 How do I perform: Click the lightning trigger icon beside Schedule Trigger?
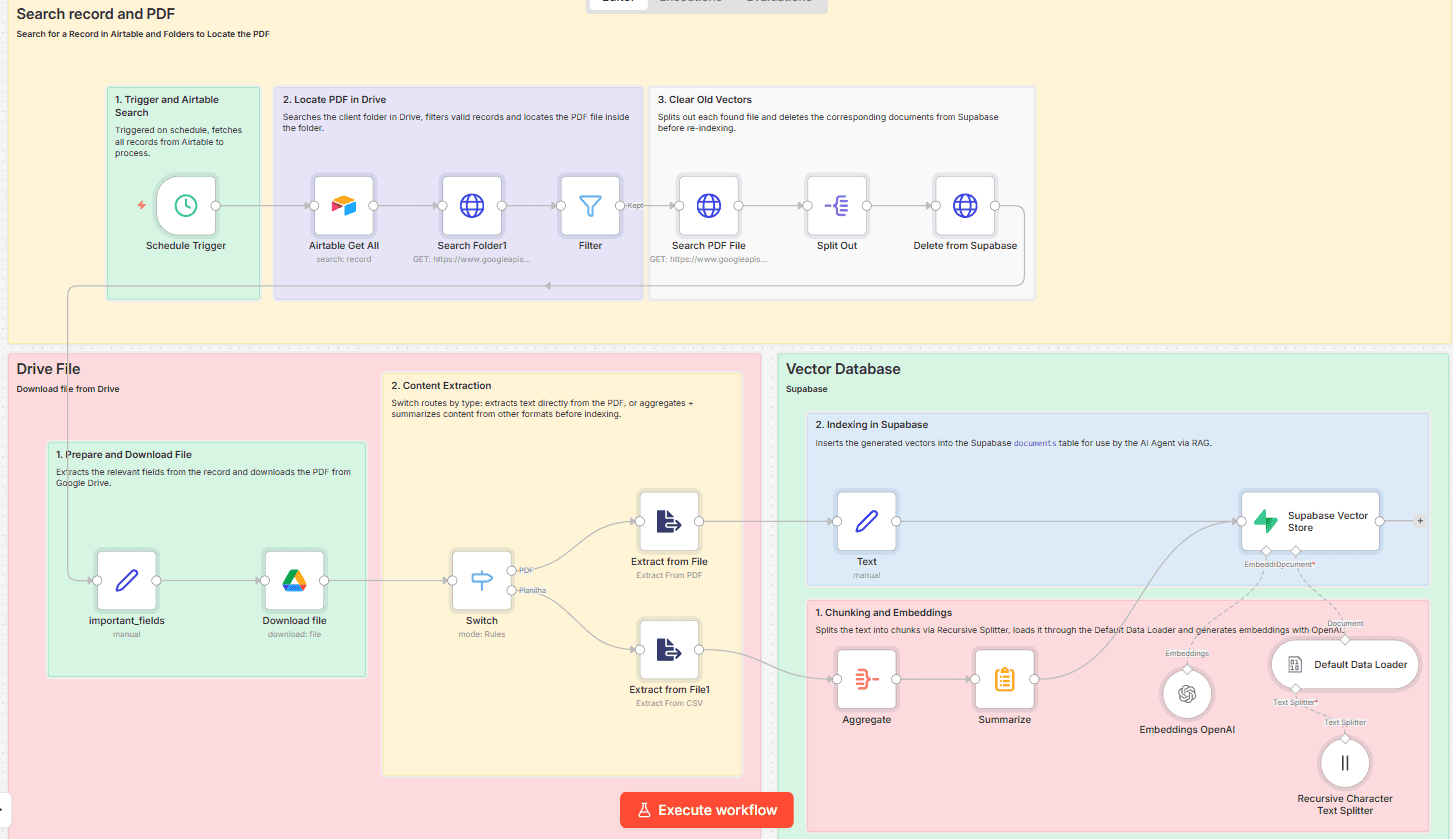tap(141, 205)
